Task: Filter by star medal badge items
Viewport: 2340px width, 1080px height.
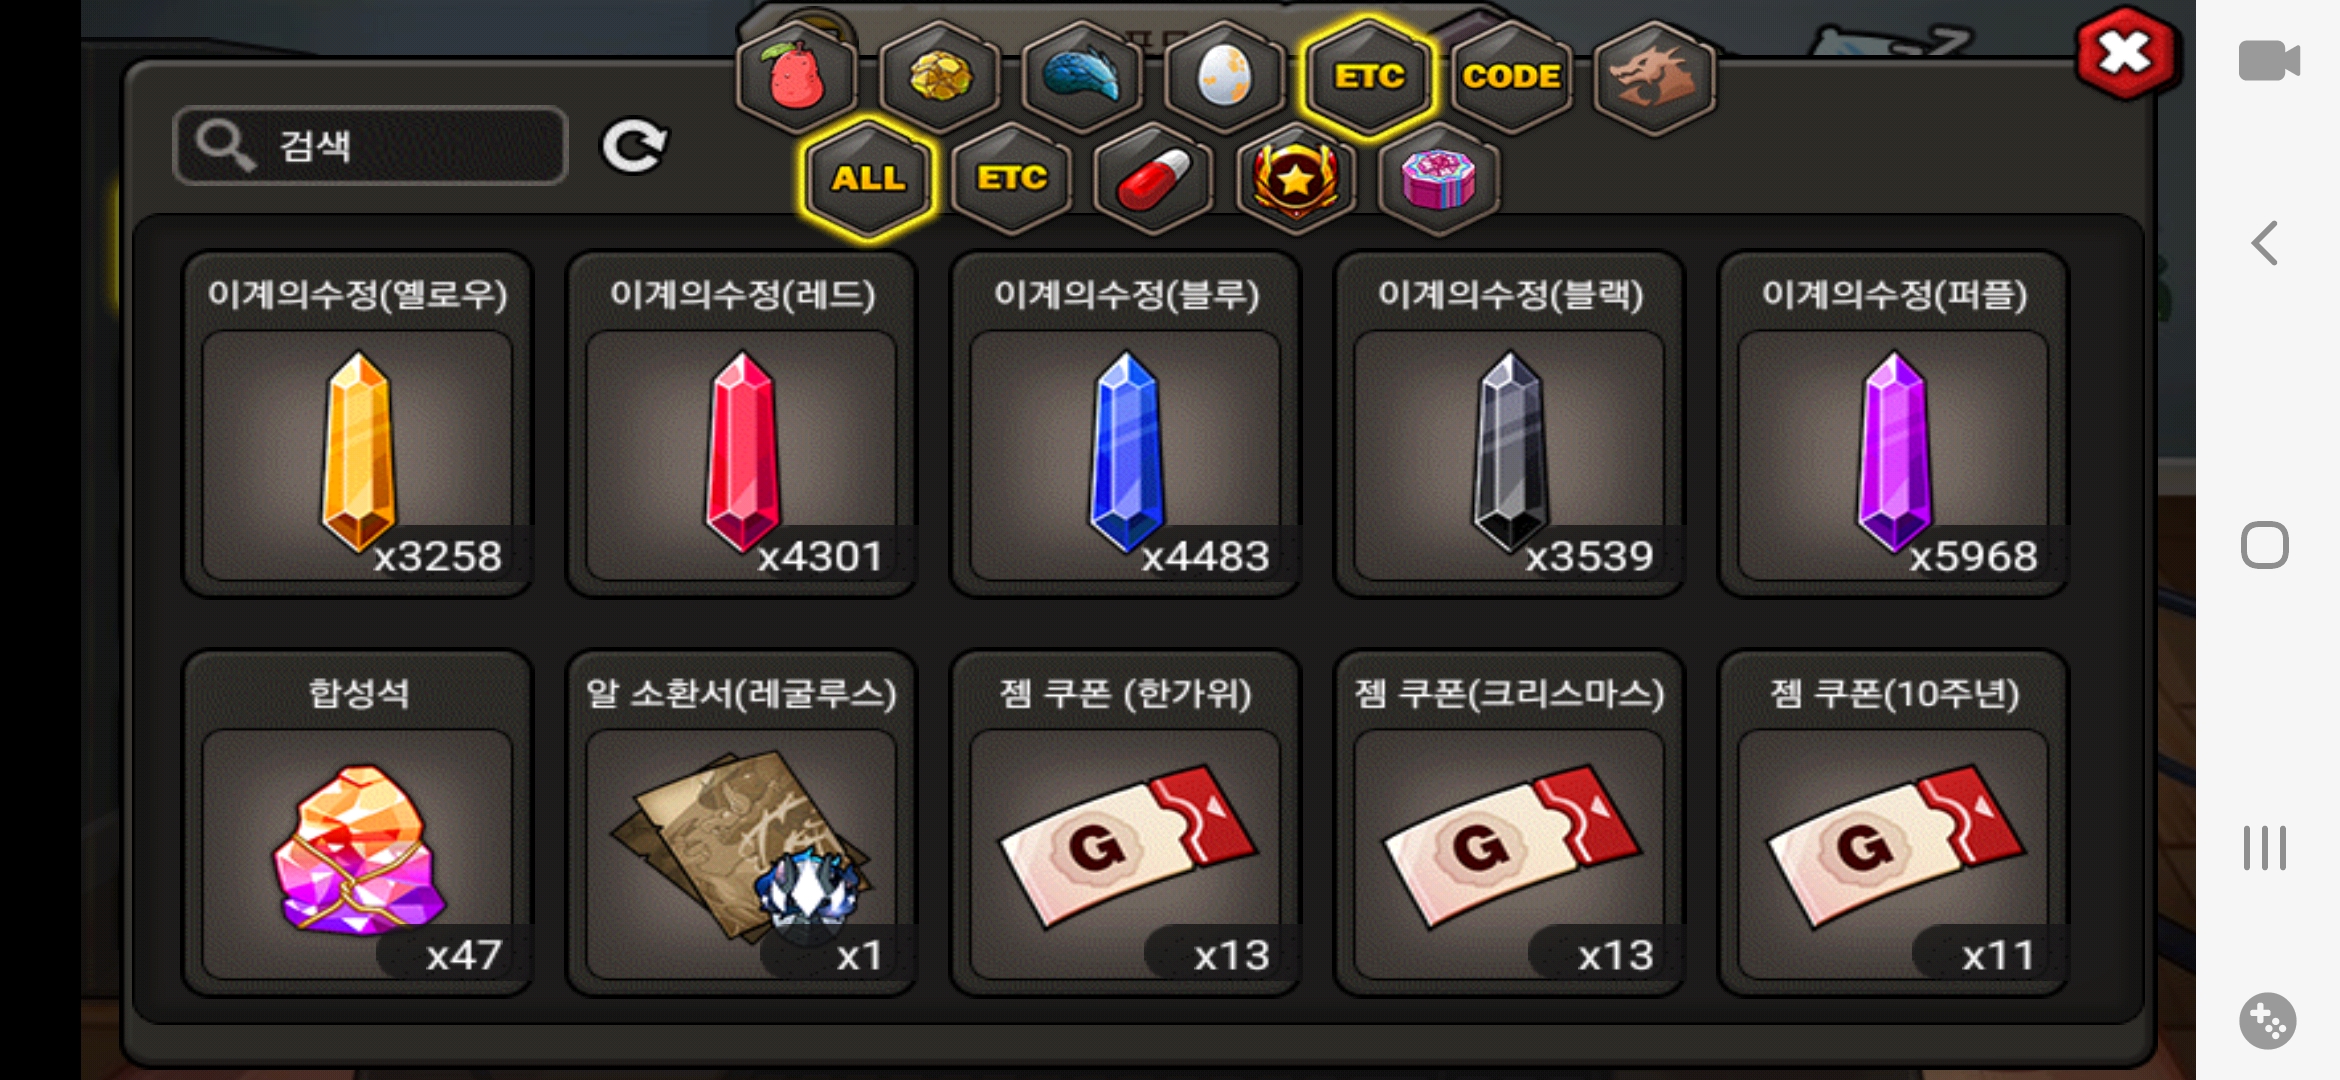Action: (x=1296, y=179)
